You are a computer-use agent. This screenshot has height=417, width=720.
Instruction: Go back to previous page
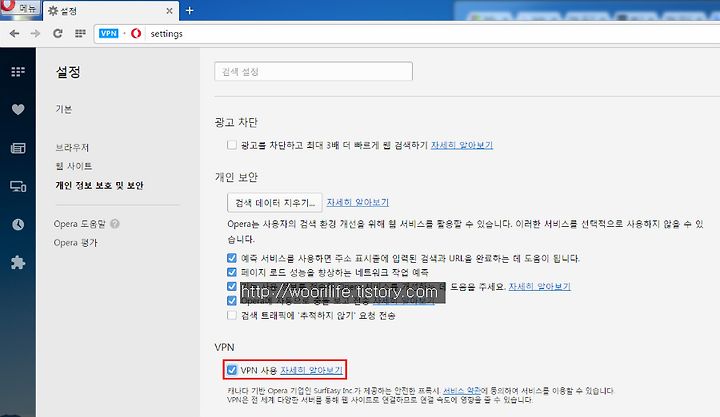15,34
